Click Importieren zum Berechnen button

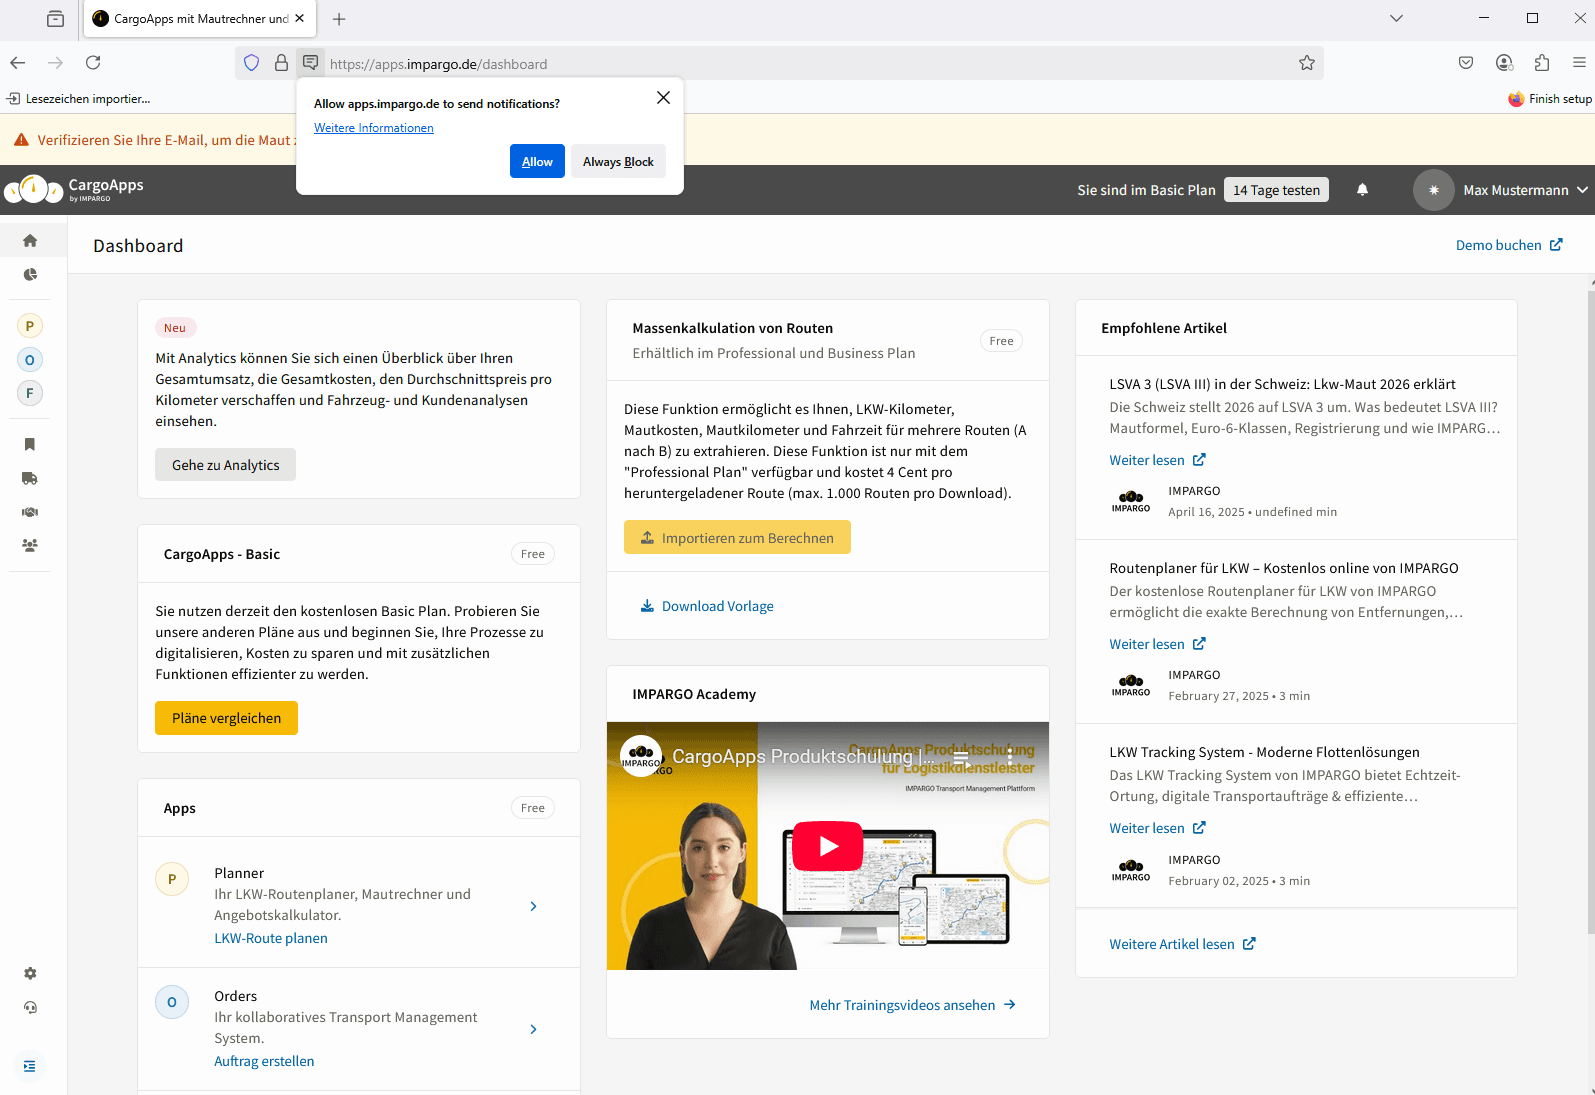coord(737,537)
